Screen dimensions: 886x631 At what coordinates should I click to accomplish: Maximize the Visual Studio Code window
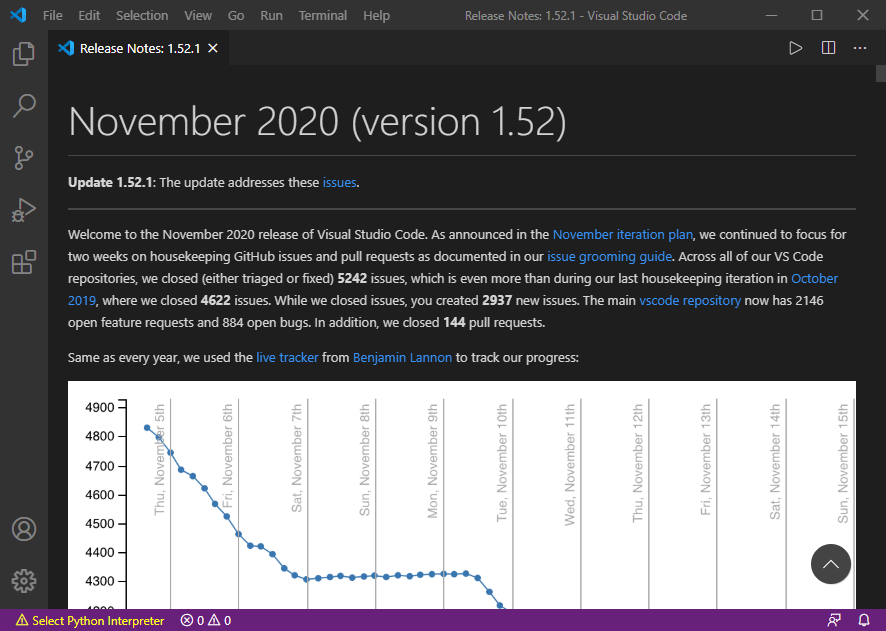pos(817,15)
